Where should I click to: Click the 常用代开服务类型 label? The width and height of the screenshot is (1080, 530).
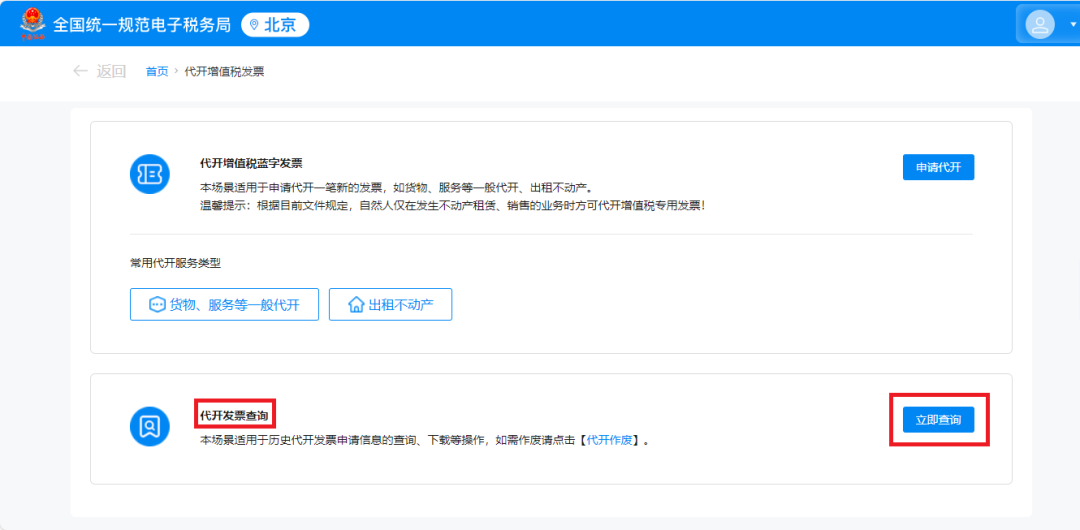click(176, 263)
